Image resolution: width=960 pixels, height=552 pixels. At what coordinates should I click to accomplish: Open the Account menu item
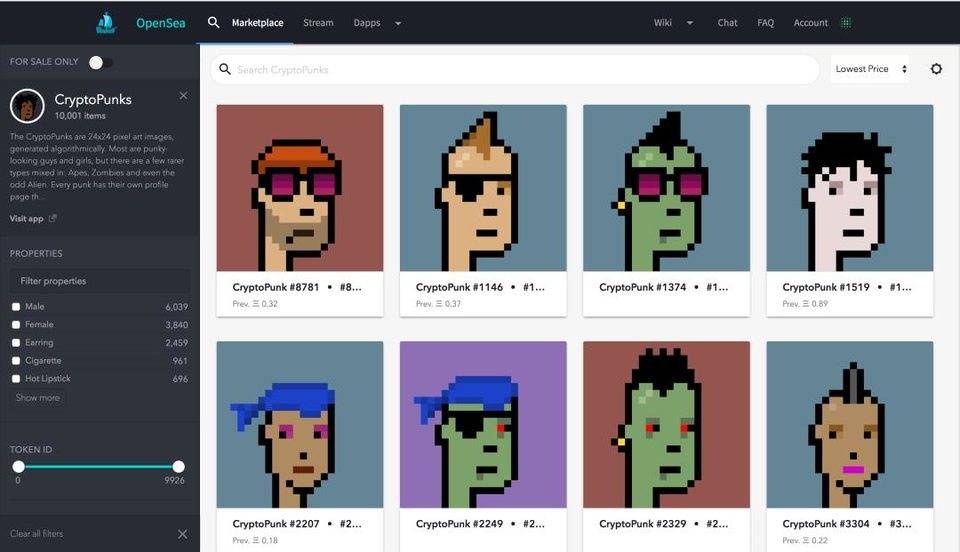point(811,23)
